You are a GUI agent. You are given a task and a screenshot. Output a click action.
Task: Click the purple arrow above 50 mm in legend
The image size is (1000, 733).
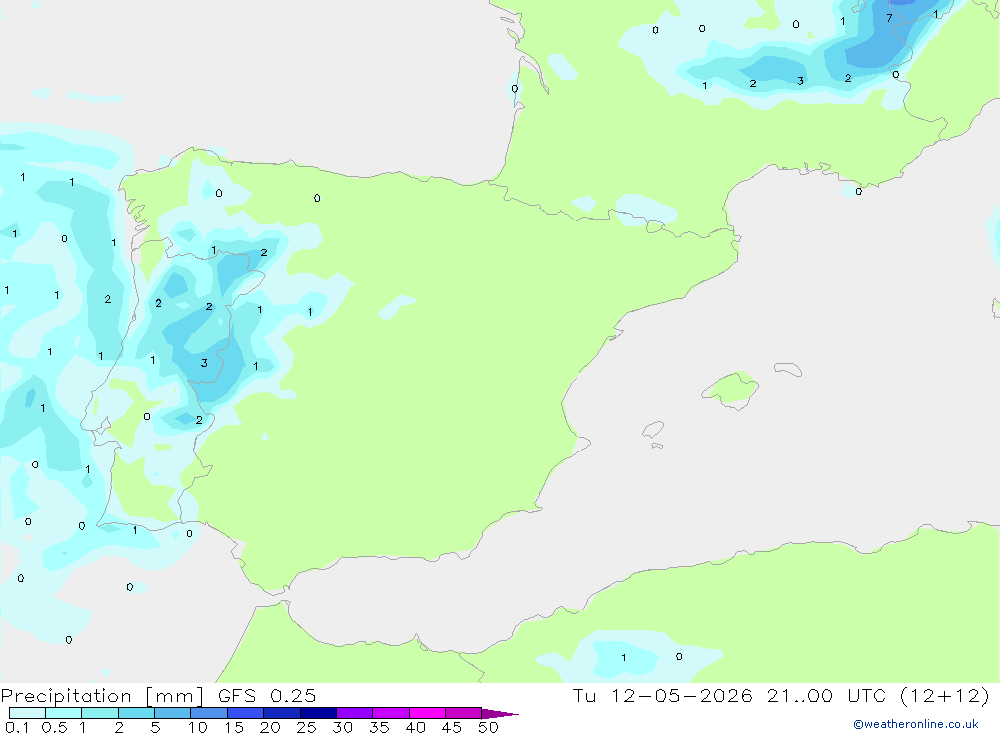tap(501, 713)
